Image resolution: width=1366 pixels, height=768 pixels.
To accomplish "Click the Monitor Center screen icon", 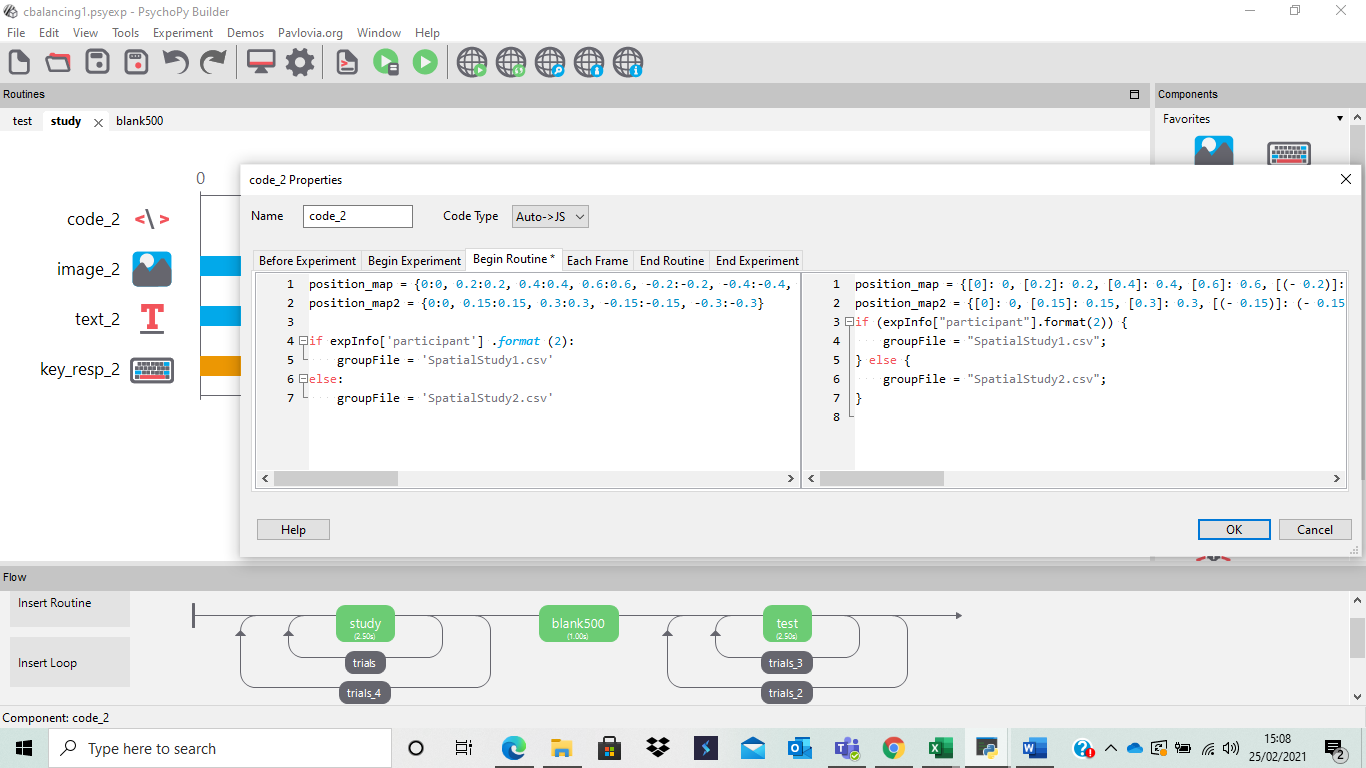I will tap(261, 62).
